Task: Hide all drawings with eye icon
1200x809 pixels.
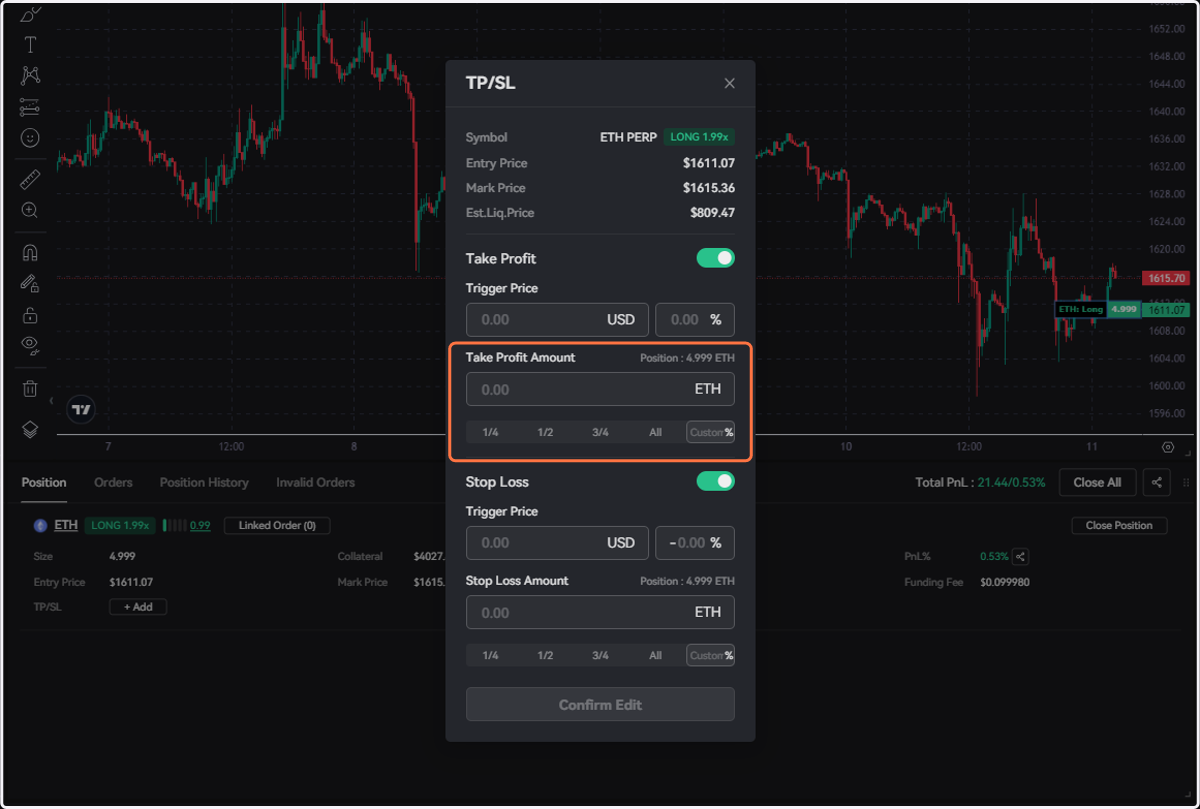Action: click(30, 346)
